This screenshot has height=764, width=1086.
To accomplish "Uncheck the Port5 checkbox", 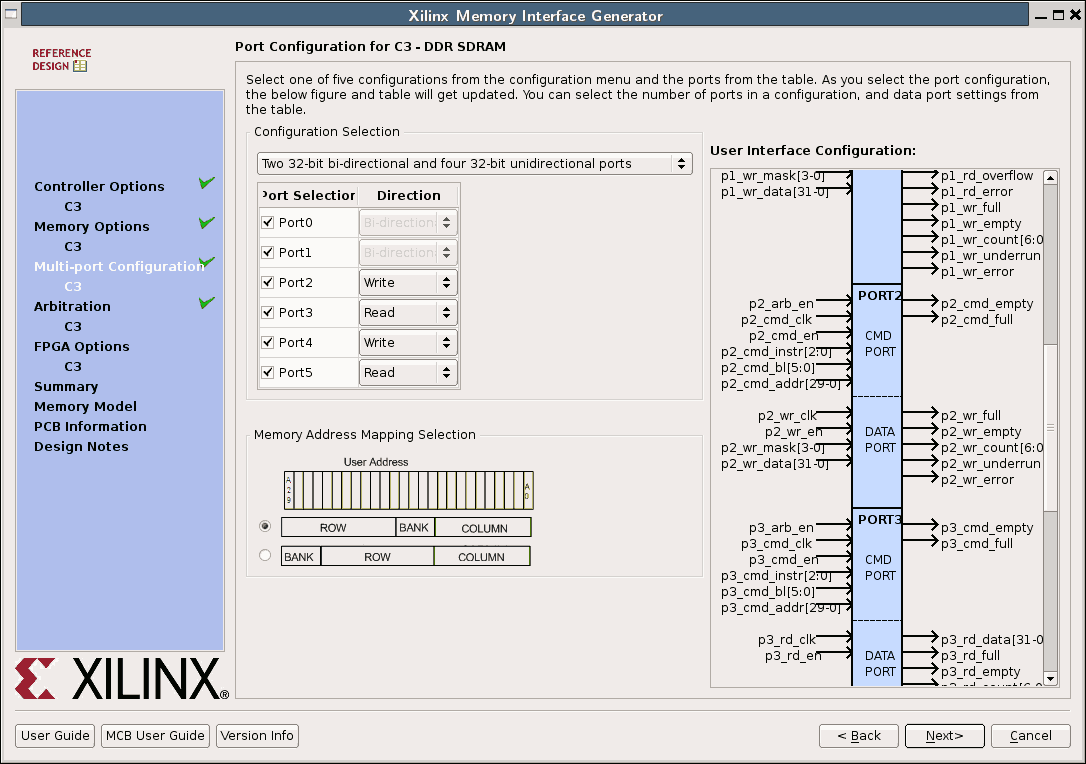I will (x=268, y=373).
